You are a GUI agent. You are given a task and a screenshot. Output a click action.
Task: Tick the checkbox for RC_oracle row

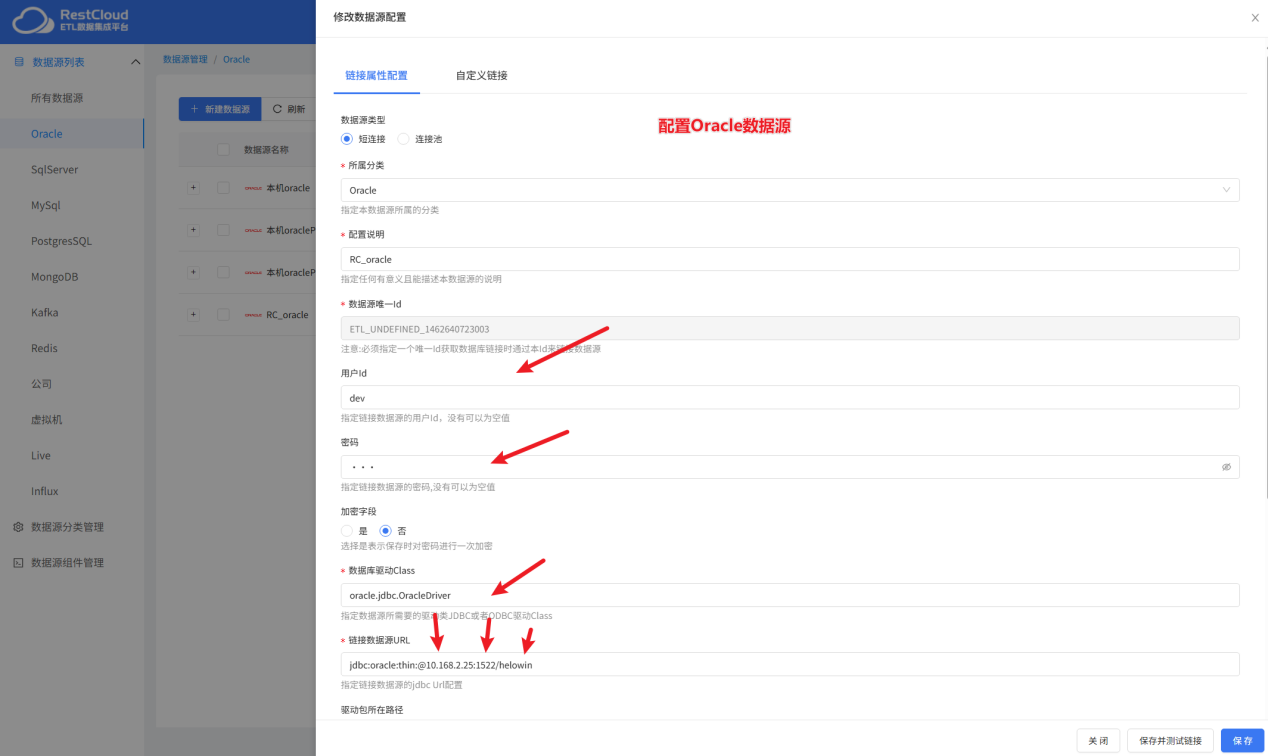(223, 315)
